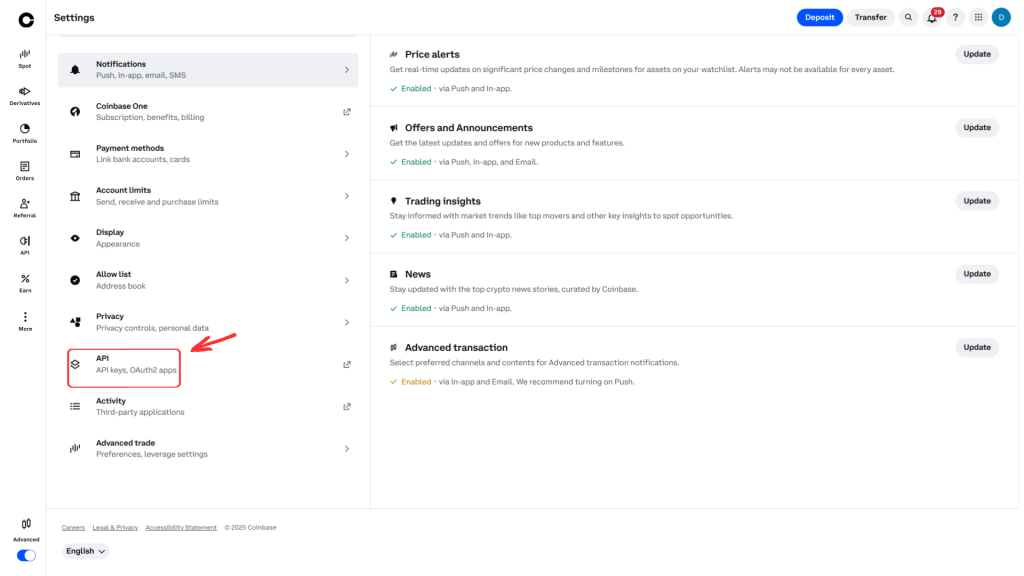The width and height of the screenshot is (1024, 576).
Task: Open the Careers footer link
Action: point(73,528)
